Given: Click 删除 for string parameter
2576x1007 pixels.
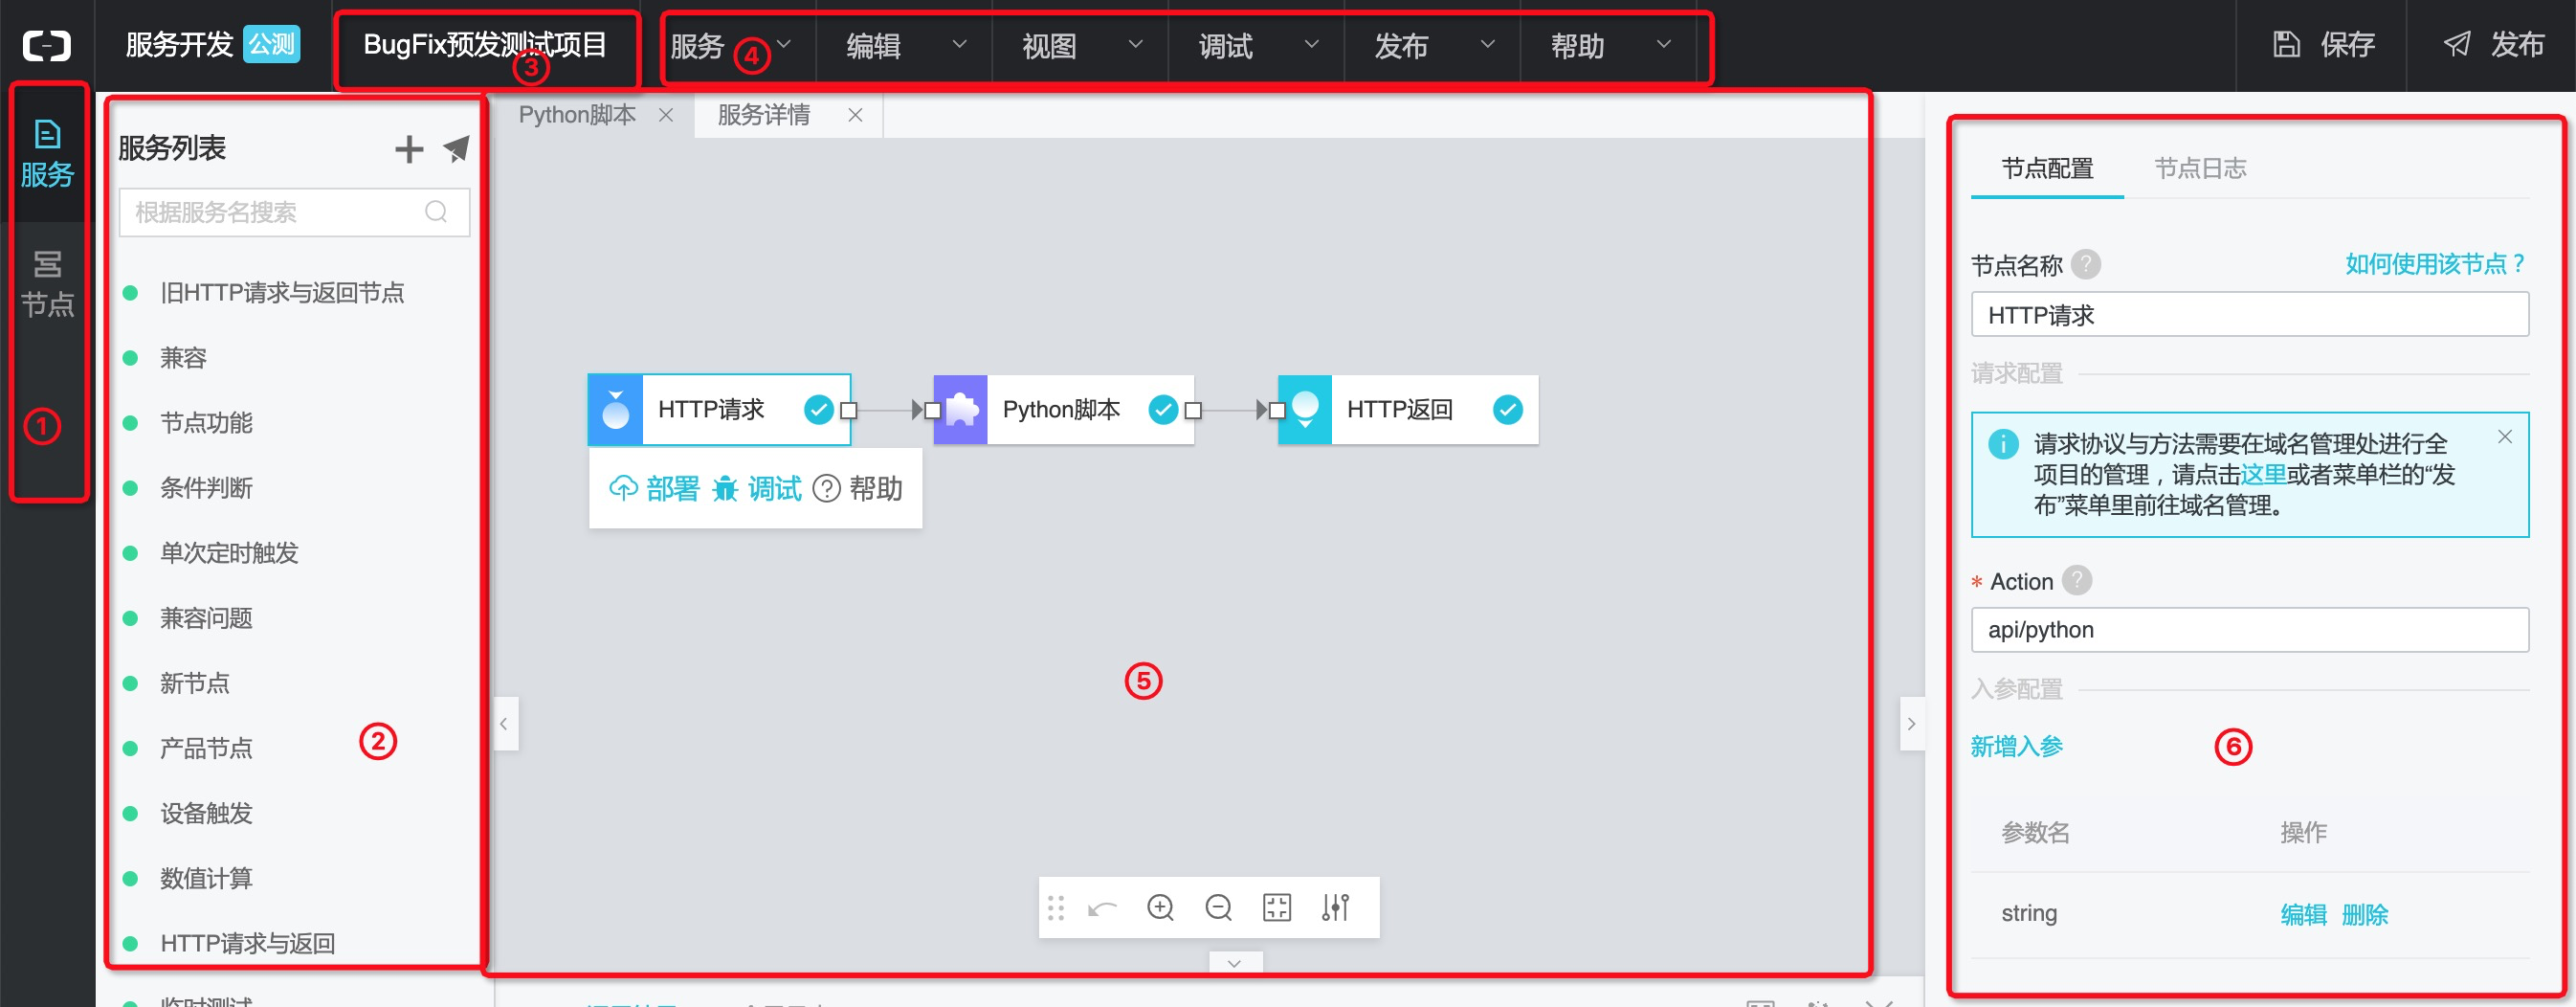Looking at the screenshot, I should pos(2364,914).
